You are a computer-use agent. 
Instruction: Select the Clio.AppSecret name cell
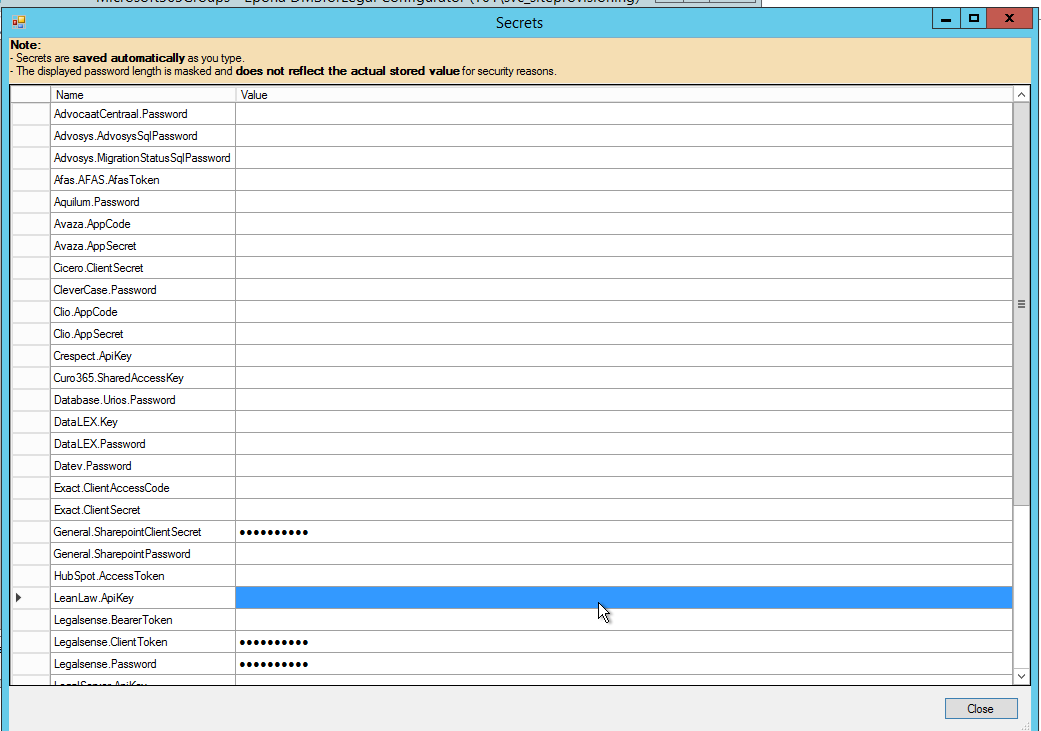[143, 334]
